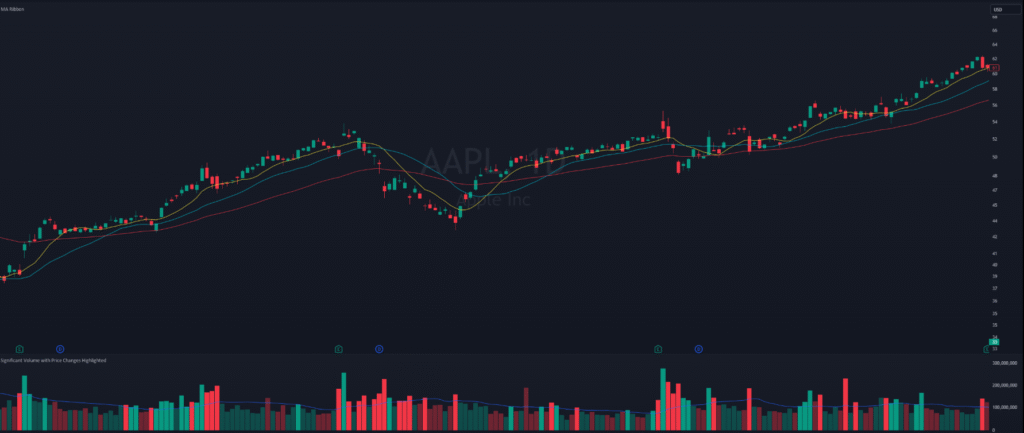
Task: Click the MA Ribbon indicator label
Action: [x=13, y=11]
